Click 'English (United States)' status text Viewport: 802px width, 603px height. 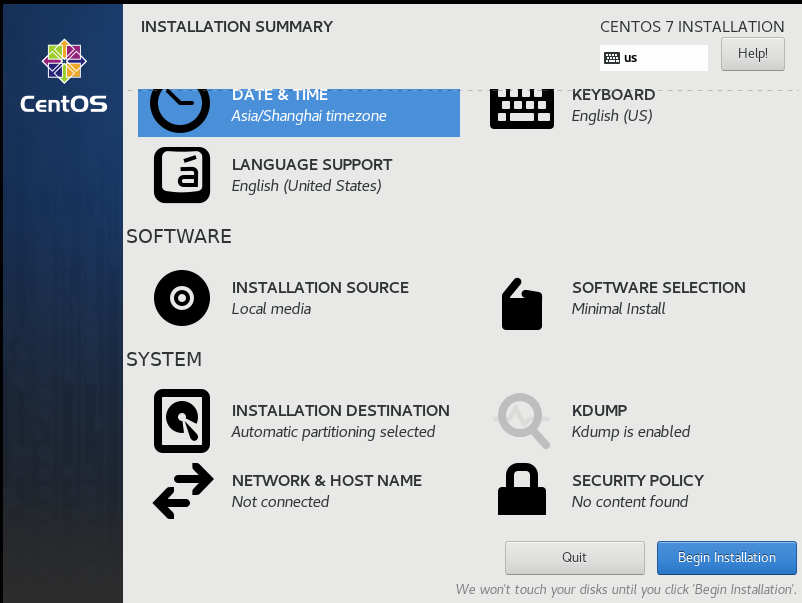[306, 186]
